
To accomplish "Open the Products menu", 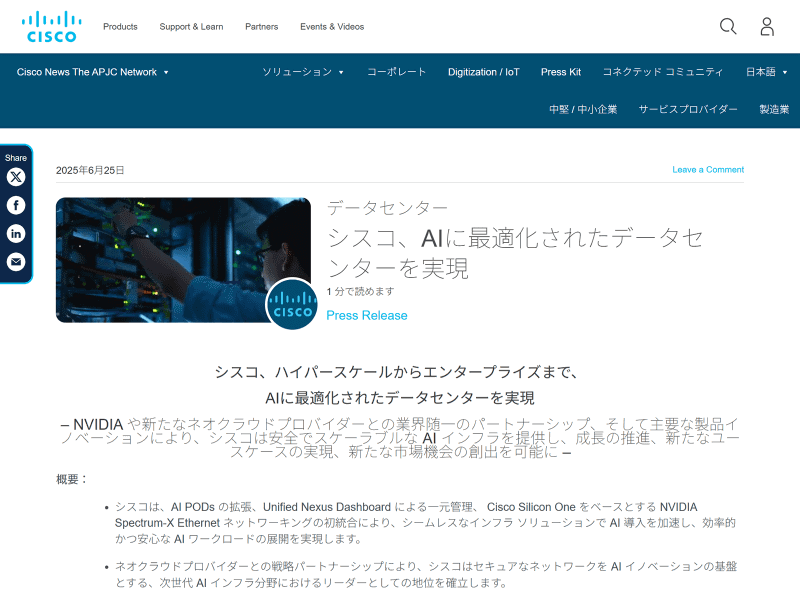I will coord(120,27).
